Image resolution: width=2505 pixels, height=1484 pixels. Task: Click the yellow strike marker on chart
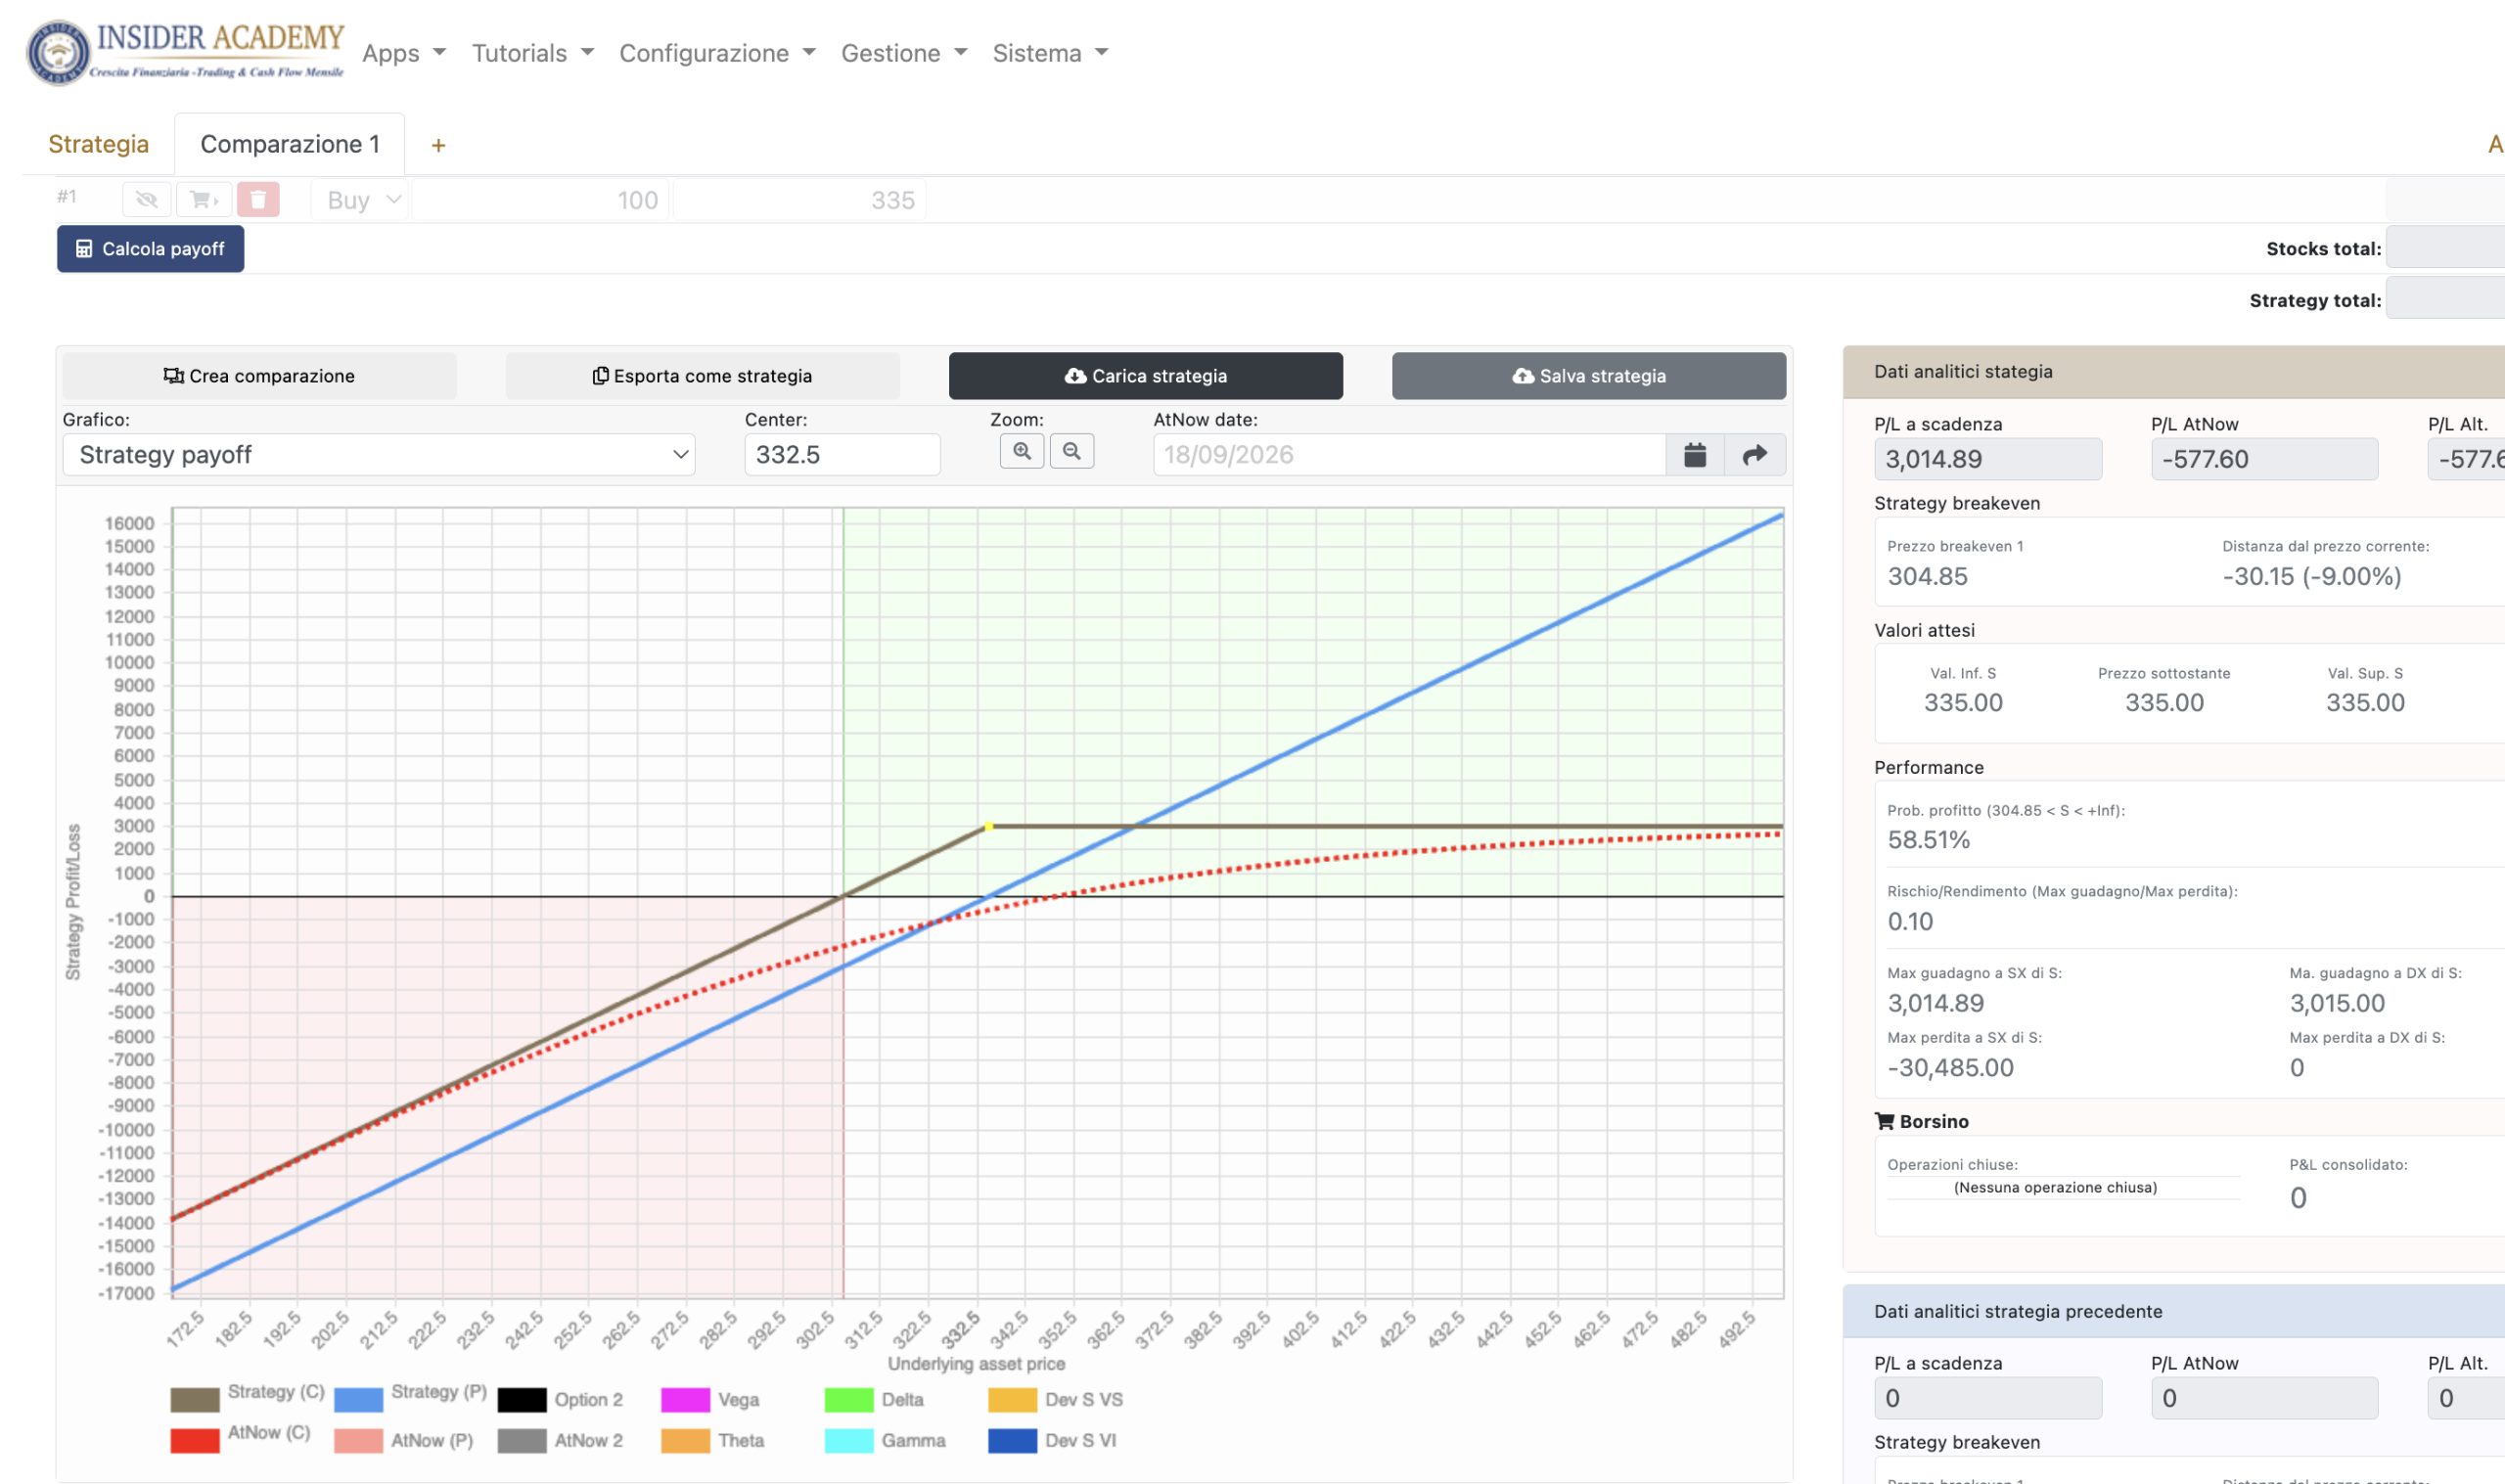click(x=989, y=826)
